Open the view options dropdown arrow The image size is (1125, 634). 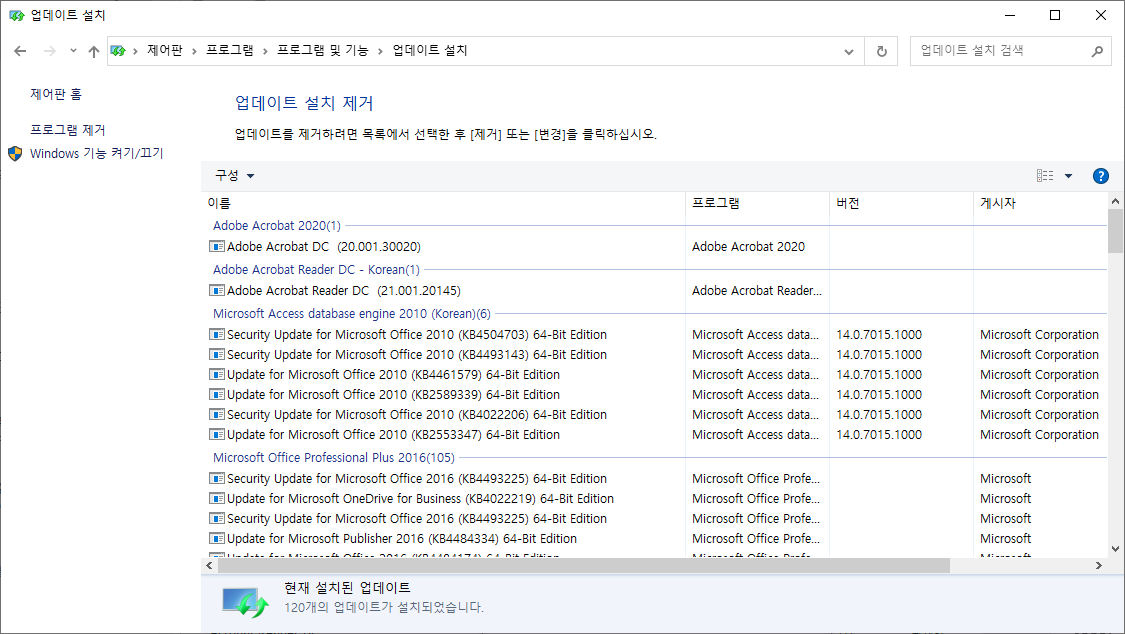point(1068,176)
